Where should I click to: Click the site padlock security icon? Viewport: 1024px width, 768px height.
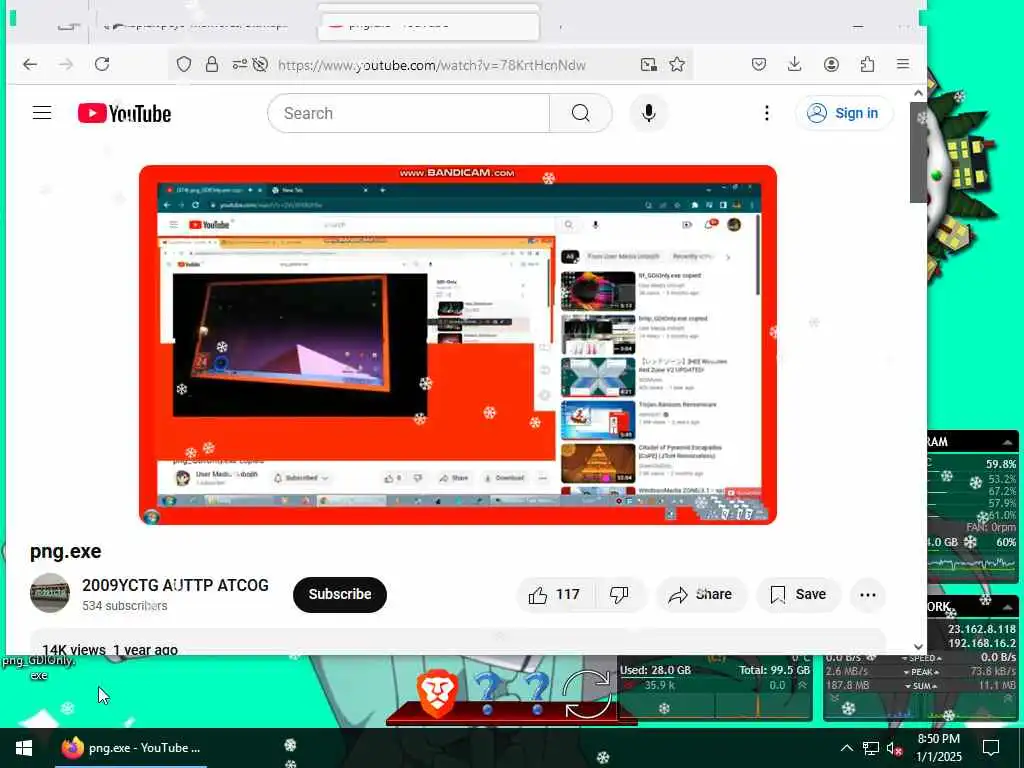[x=212, y=64]
